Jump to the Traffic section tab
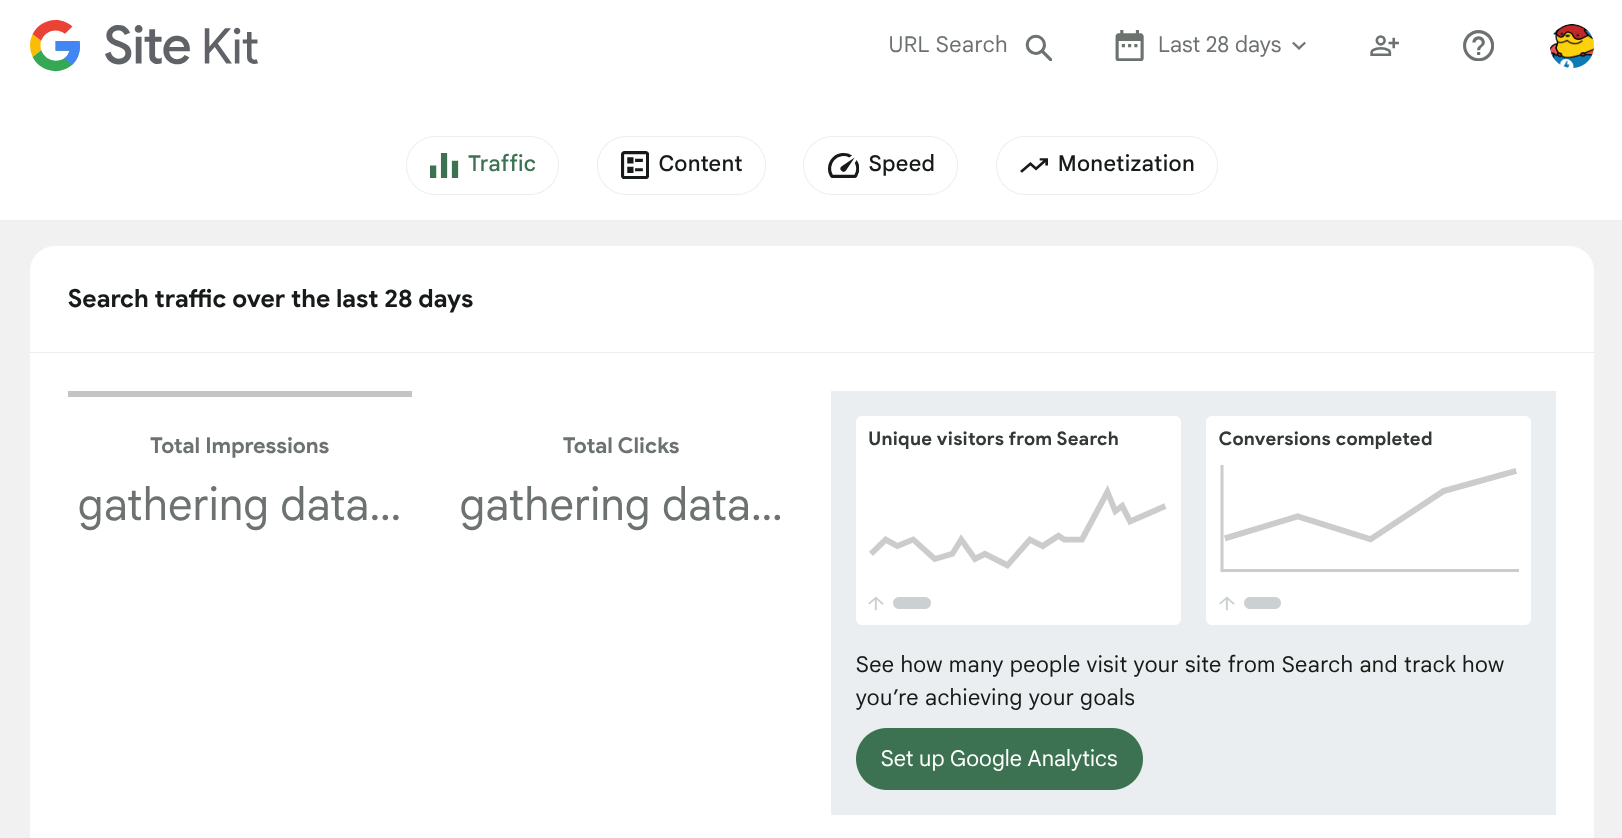The height and width of the screenshot is (838, 1622). tap(482, 165)
